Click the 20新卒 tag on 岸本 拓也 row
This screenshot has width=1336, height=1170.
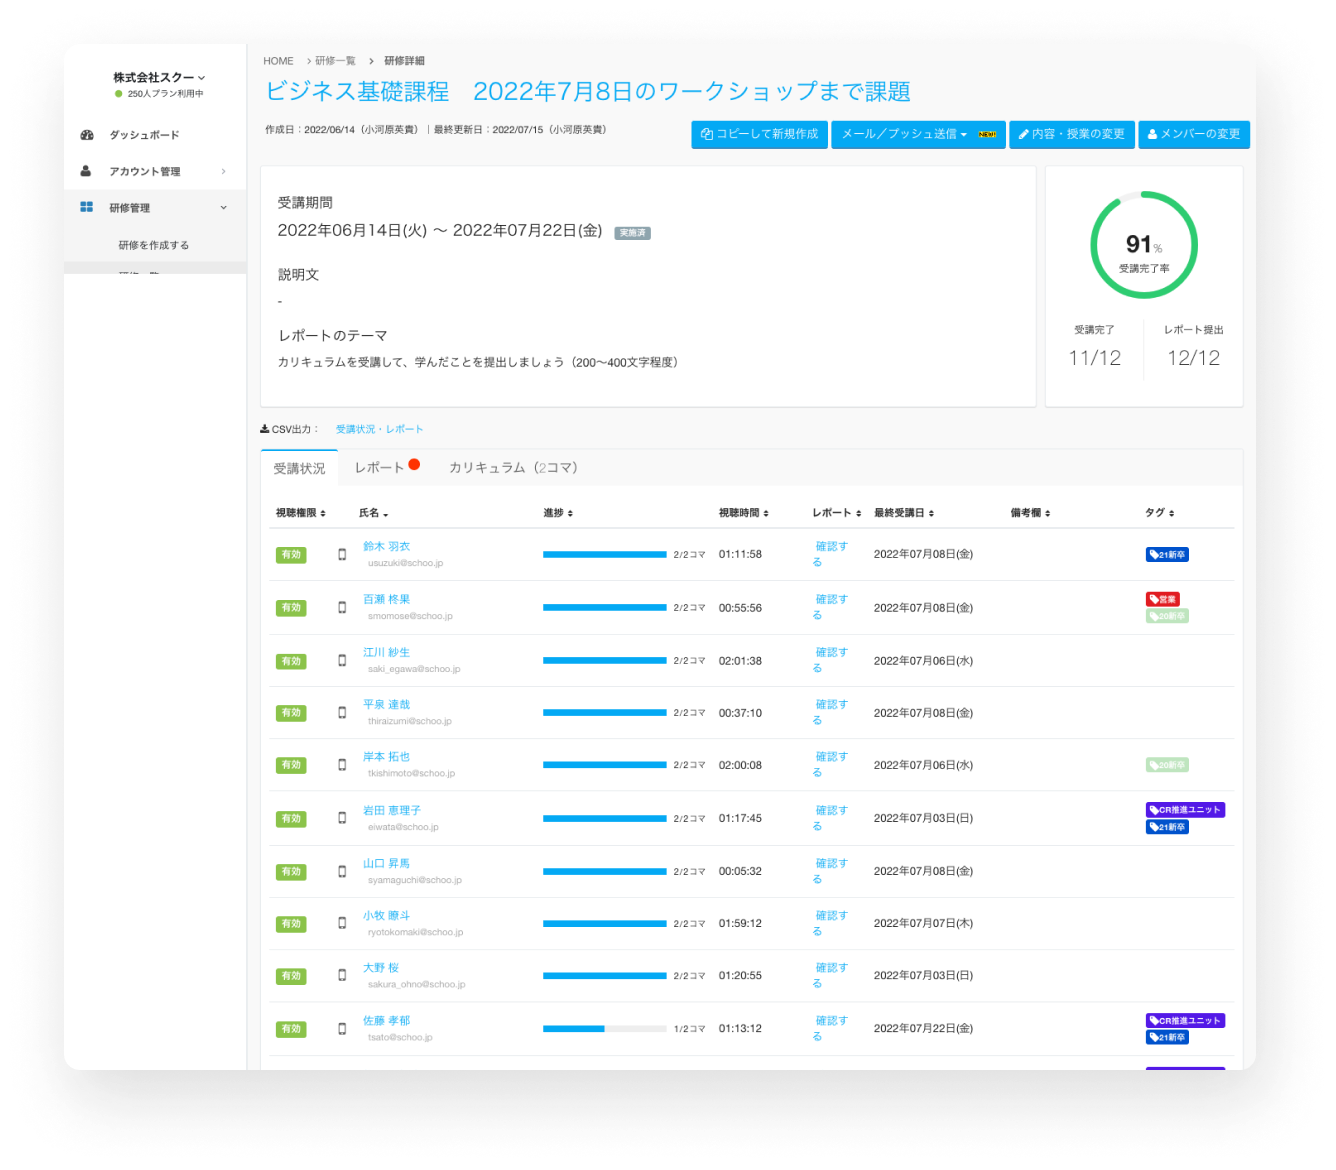pyautogui.click(x=1167, y=765)
